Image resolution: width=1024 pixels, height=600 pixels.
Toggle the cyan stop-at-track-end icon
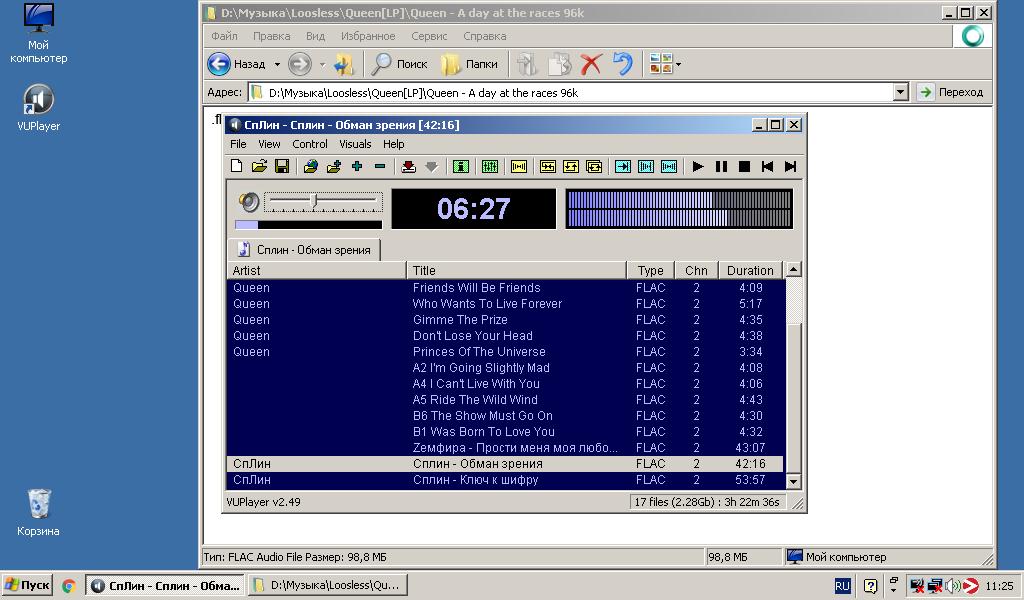(x=623, y=166)
